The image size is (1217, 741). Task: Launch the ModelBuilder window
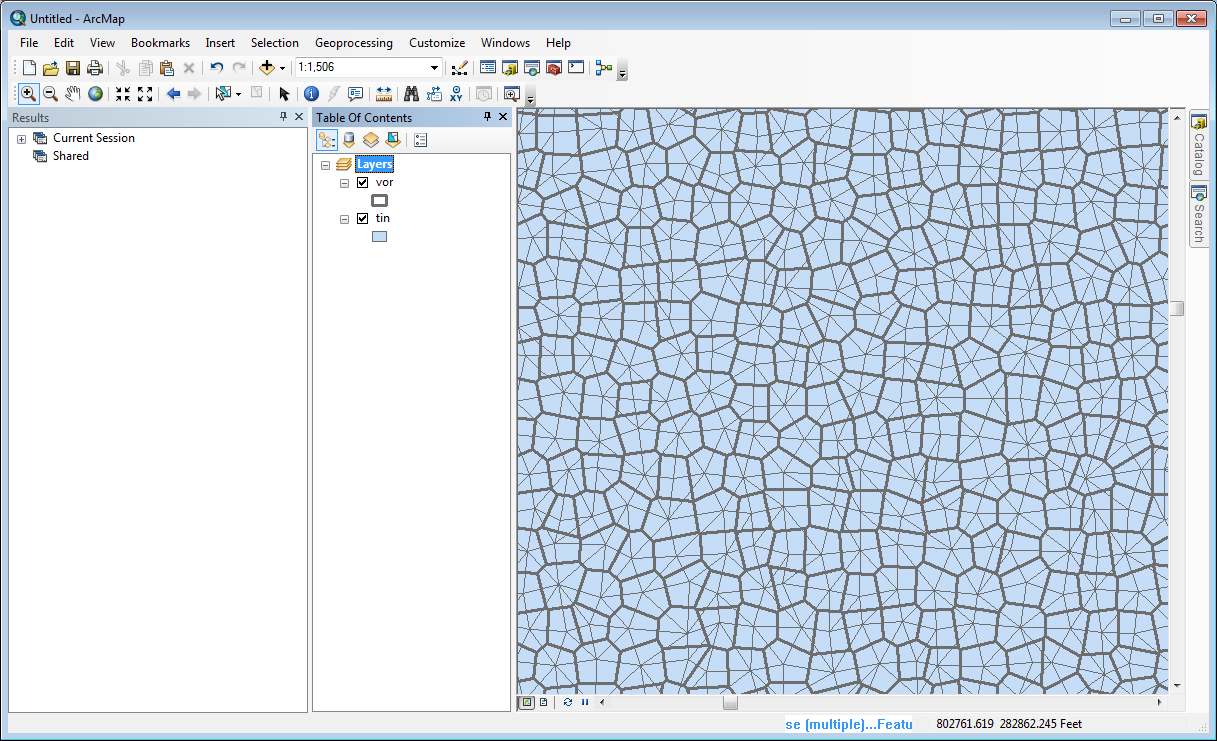[603, 68]
